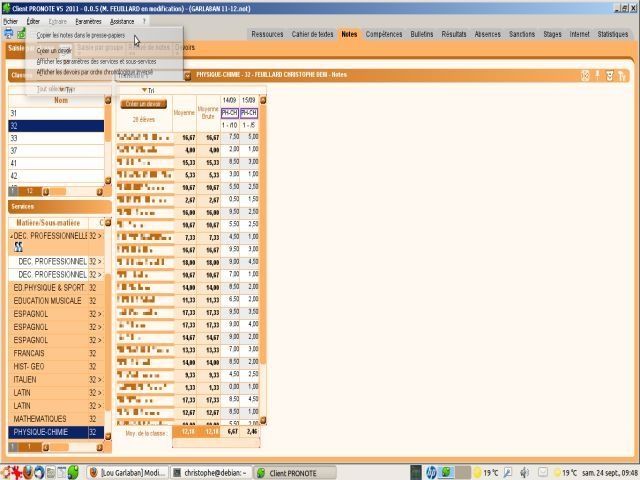This screenshot has width=640, height=480.
Task: Click the clock showing sam. 24 sept.
Action: point(610,473)
